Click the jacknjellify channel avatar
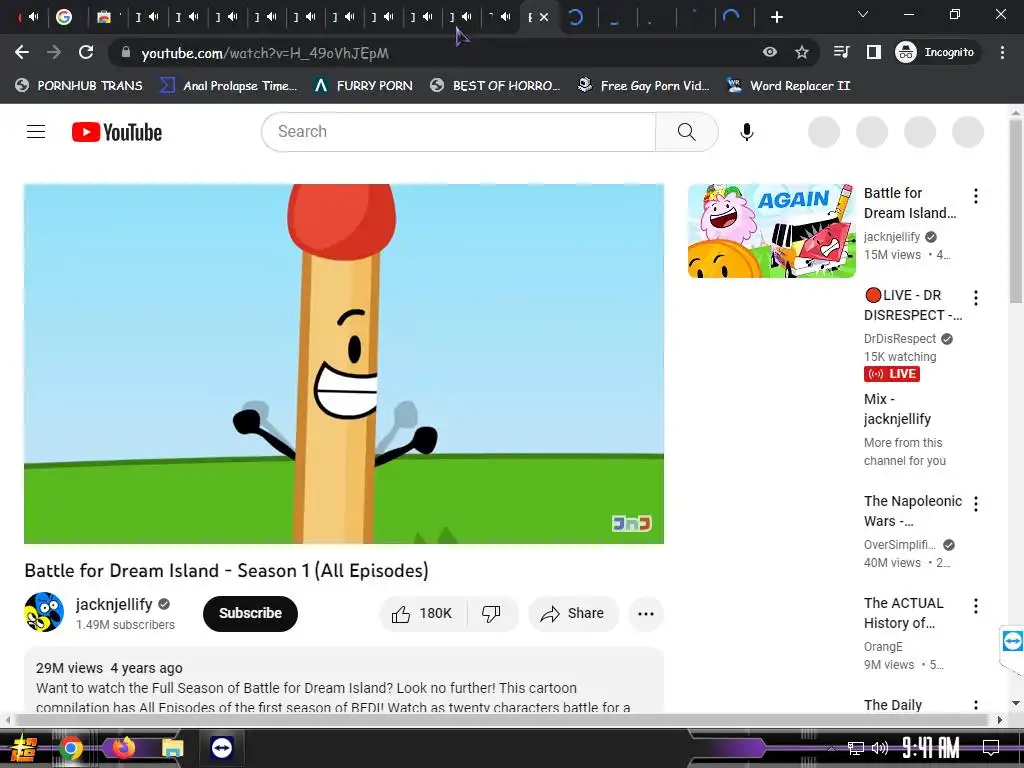 pyautogui.click(x=44, y=612)
